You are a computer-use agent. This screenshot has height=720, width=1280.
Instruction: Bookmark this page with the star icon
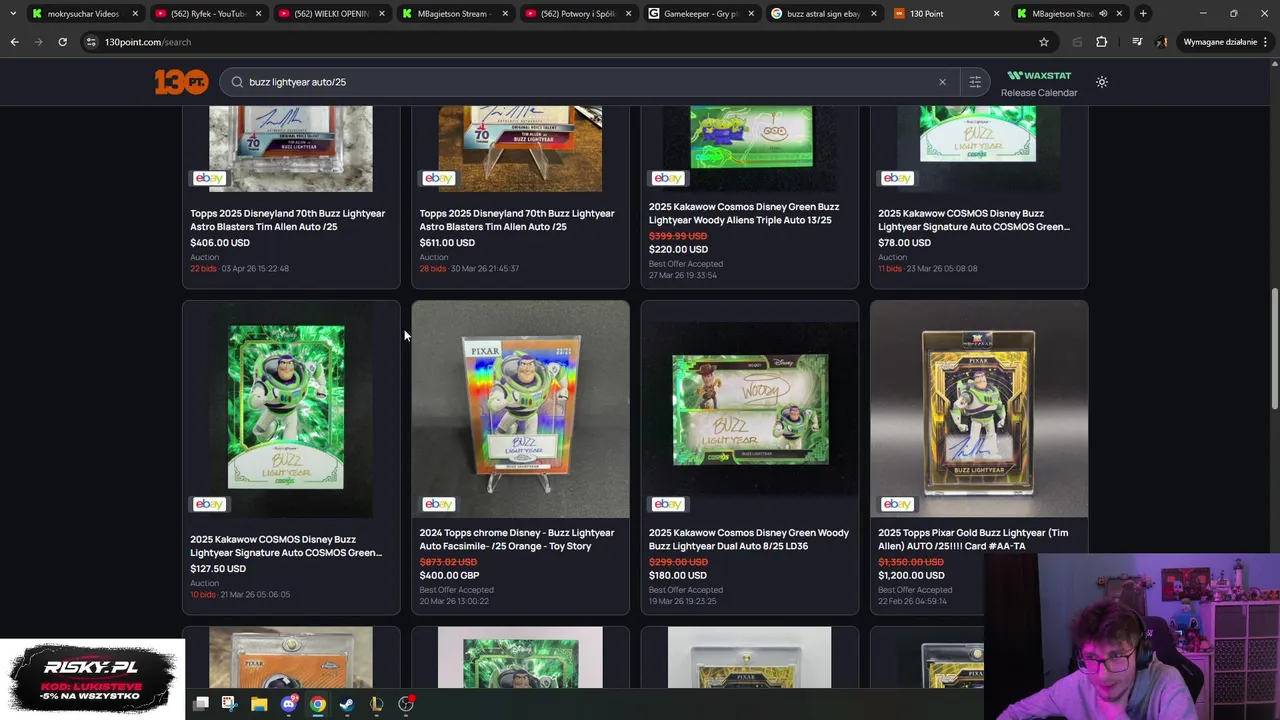tap(1043, 42)
